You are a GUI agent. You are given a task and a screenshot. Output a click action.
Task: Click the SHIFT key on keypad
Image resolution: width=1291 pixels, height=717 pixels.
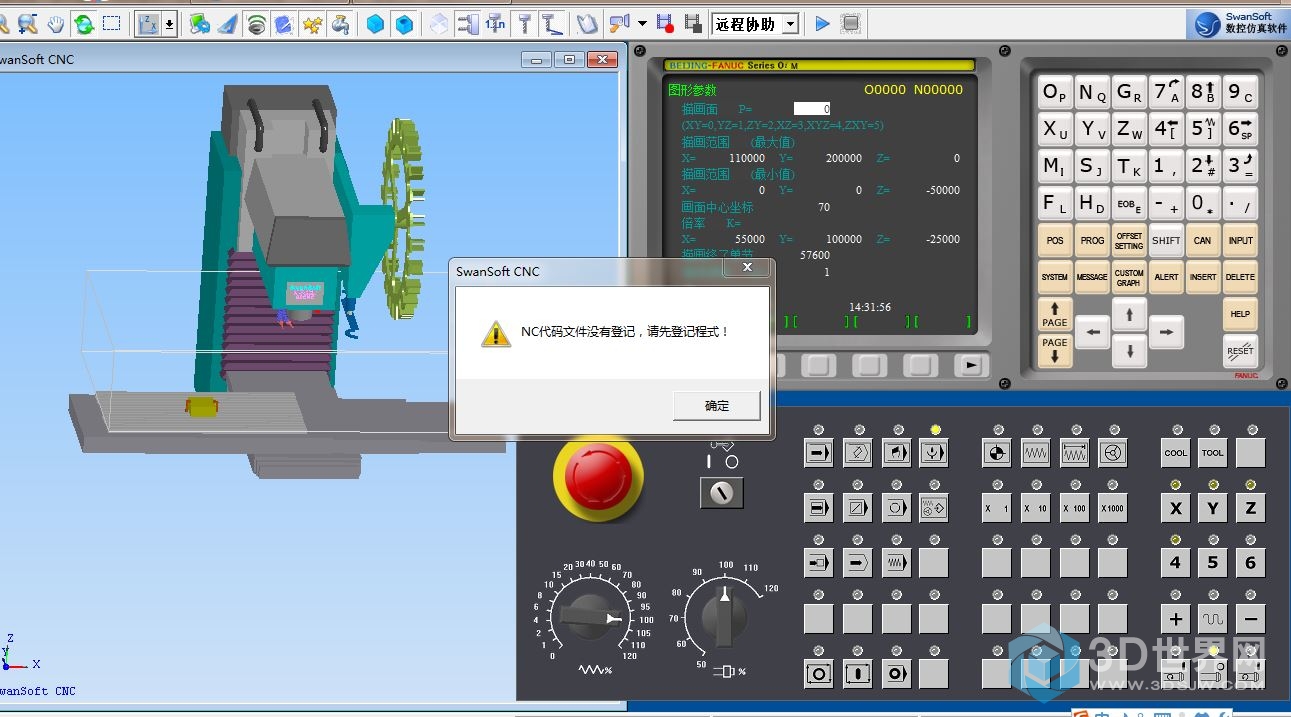coord(1166,240)
